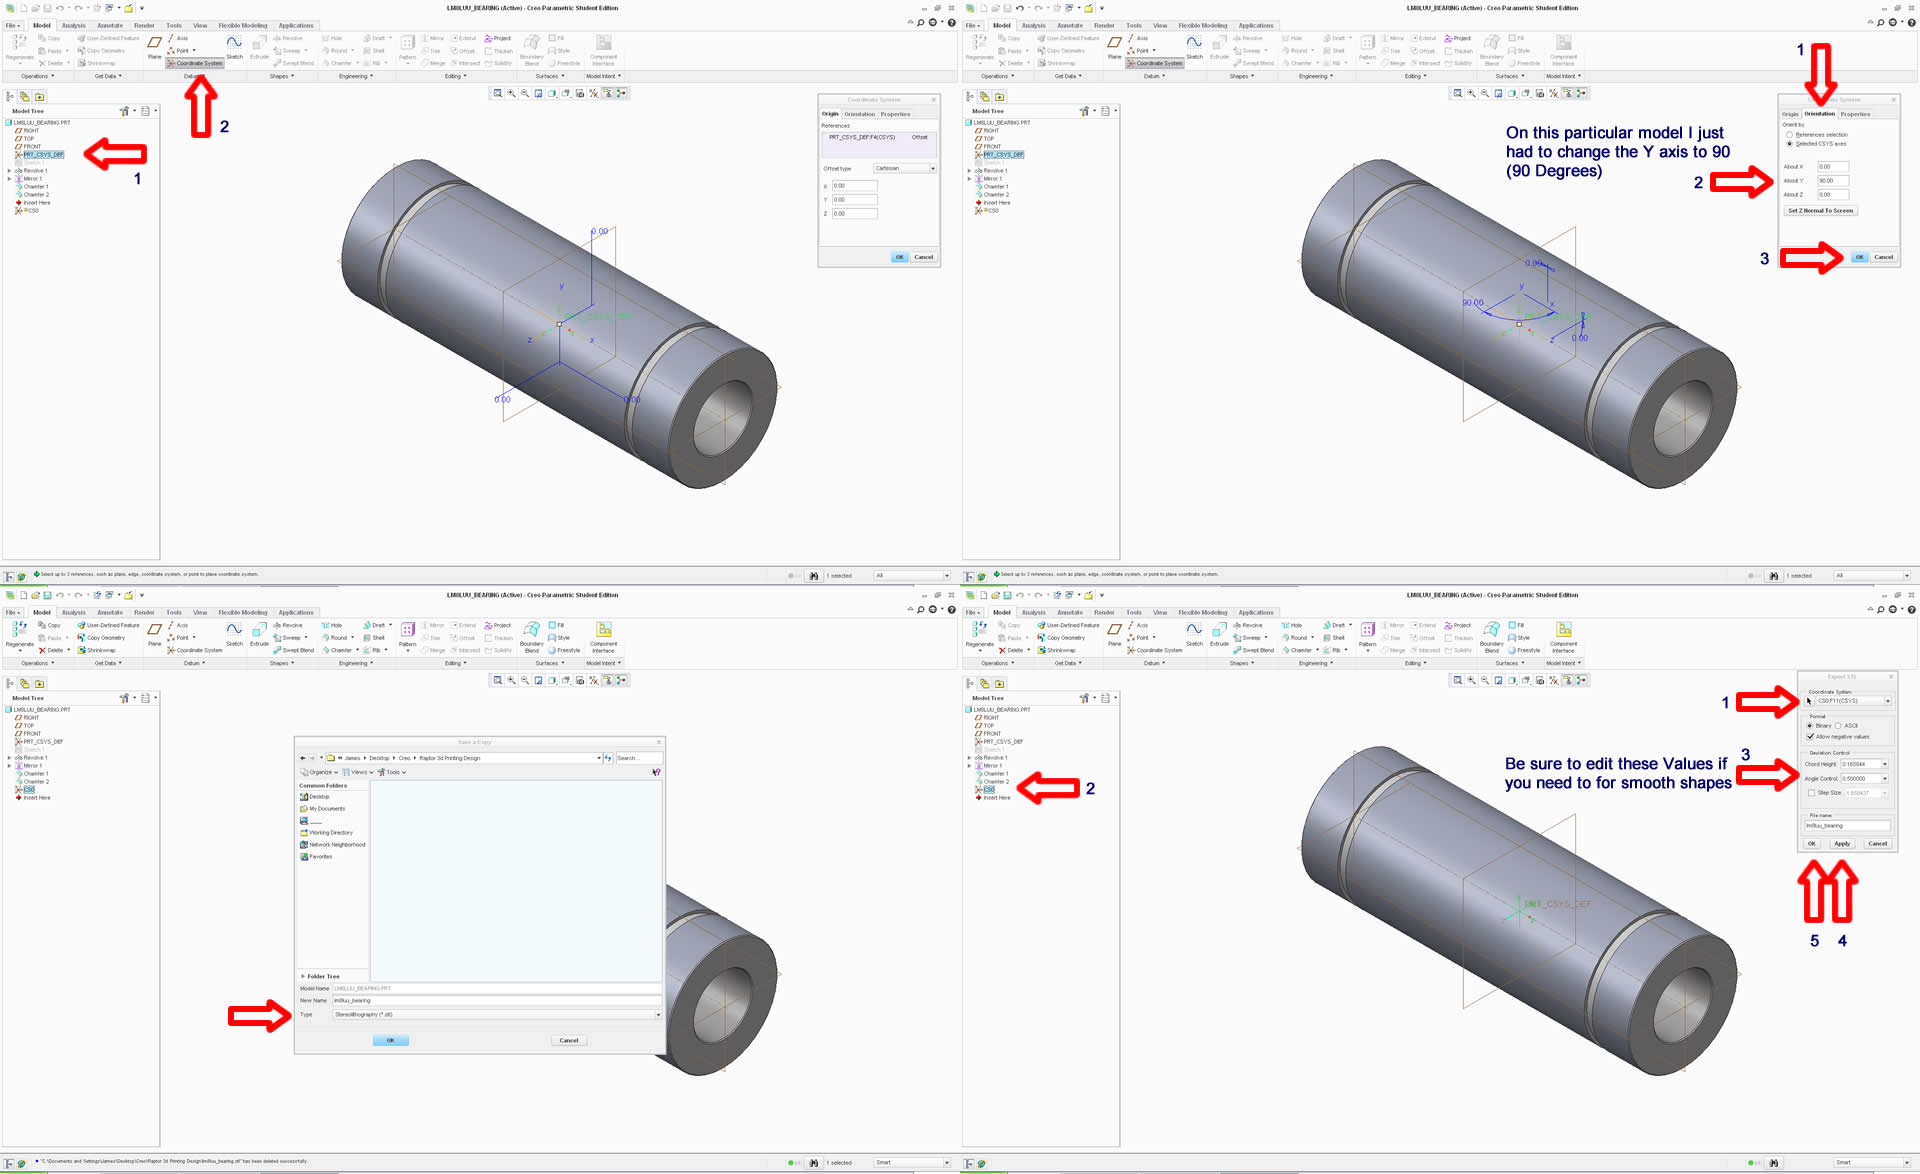Enable the Step Size checkbox
This screenshot has width=1920, height=1174.
pos(1811,793)
